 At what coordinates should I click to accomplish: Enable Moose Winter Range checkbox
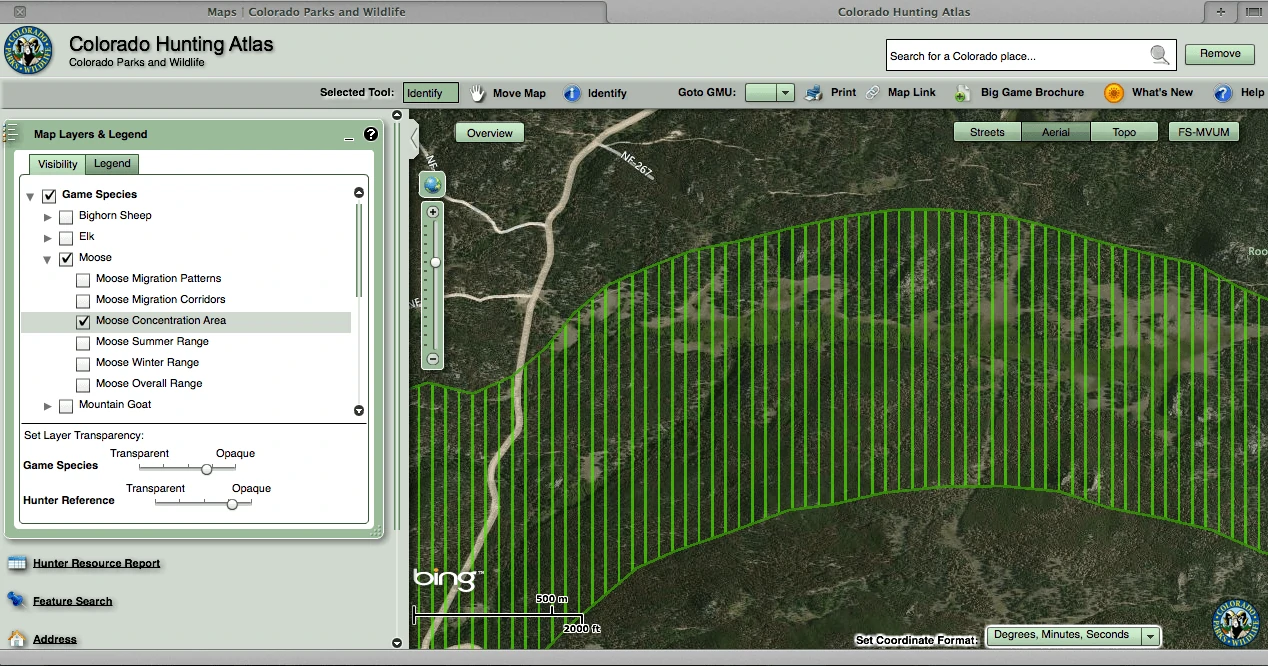tap(83, 364)
